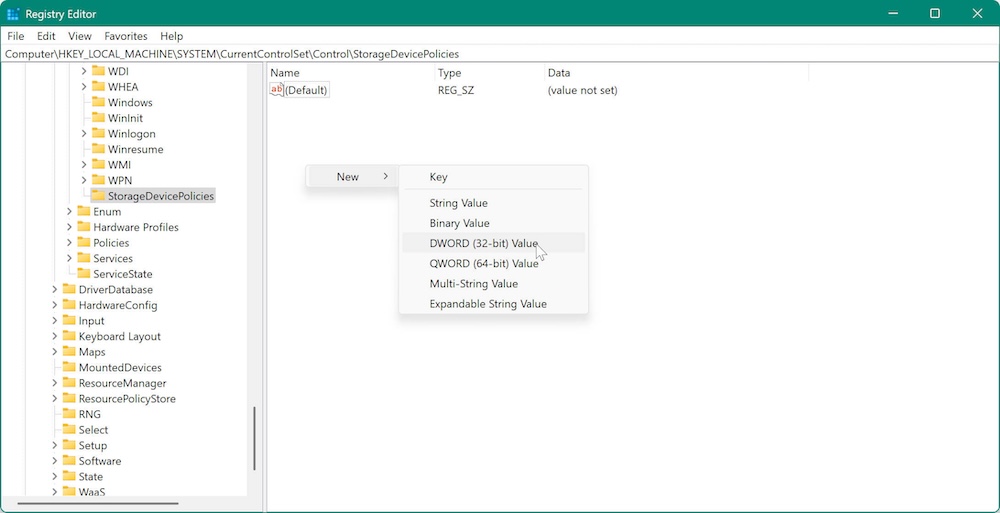Screen dimensions: 1000x513
Task: Select the Policies key in tree
Action: [x=111, y=243]
